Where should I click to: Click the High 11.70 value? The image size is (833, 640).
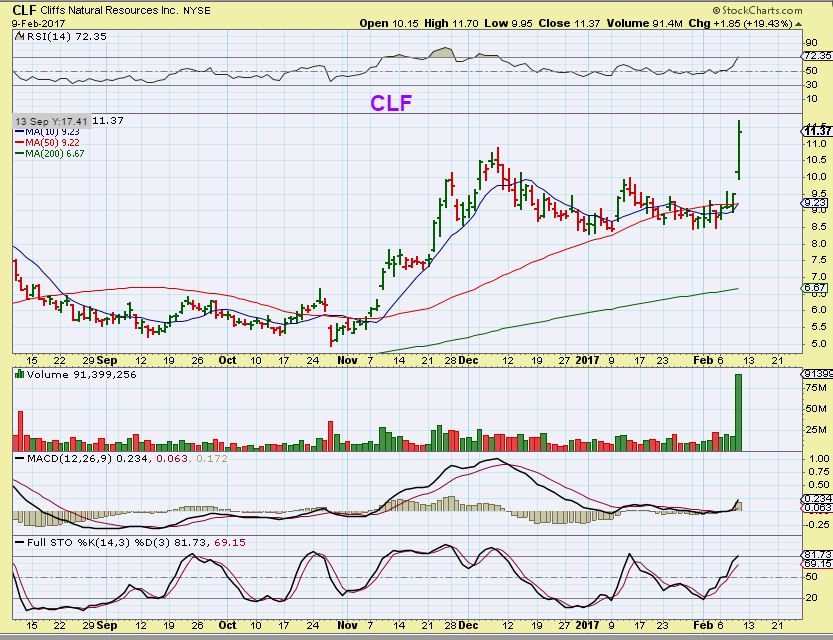(451, 23)
